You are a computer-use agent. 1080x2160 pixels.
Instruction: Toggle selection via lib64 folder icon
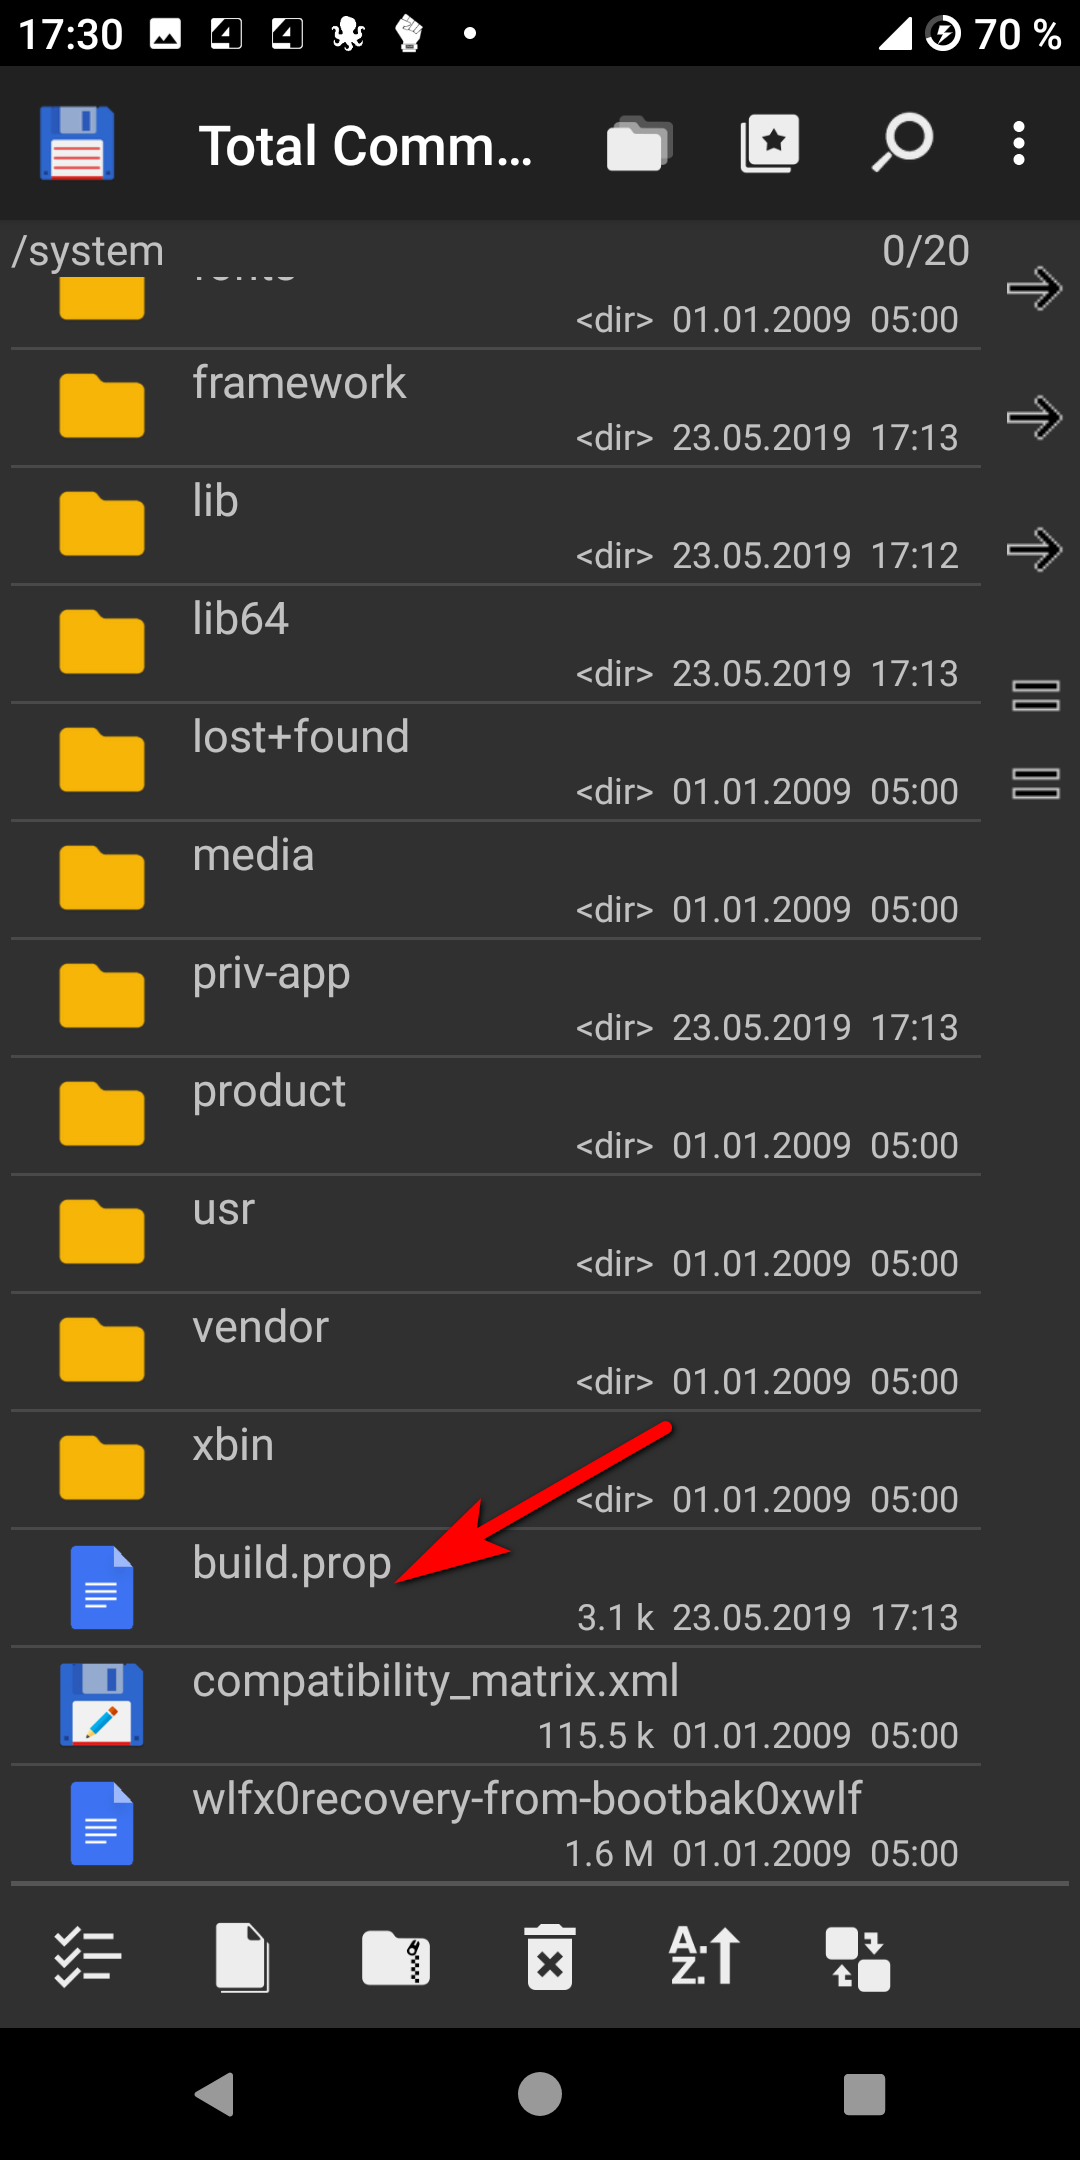click(101, 642)
